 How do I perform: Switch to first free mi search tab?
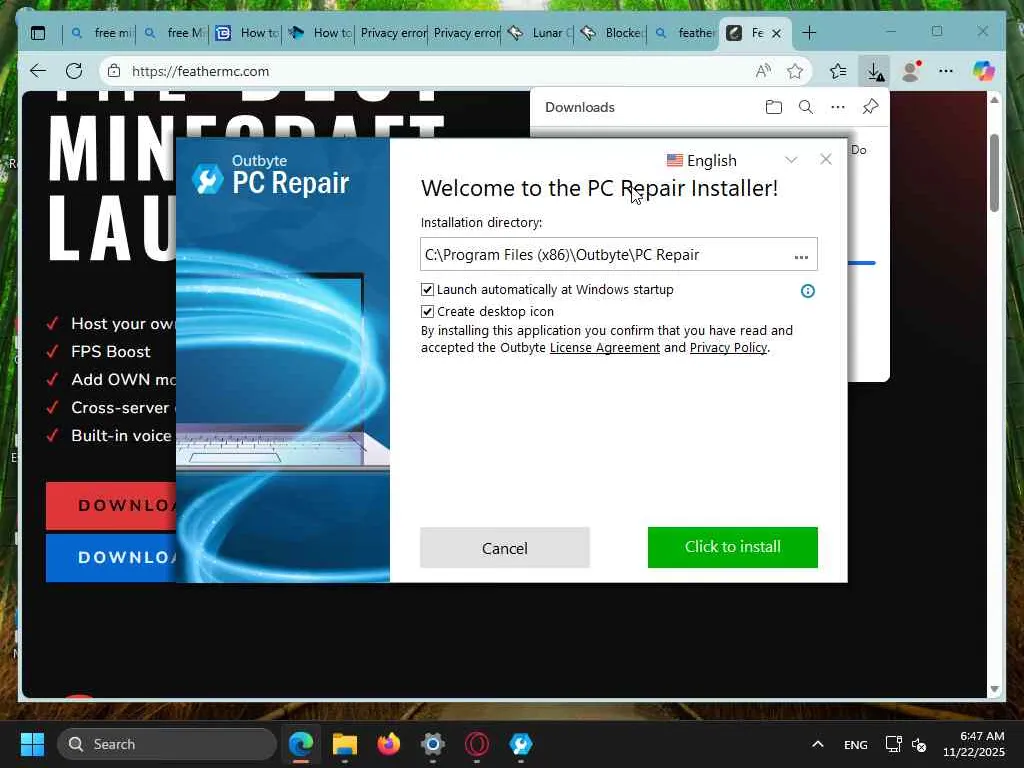pyautogui.click(x=100, y=33)
